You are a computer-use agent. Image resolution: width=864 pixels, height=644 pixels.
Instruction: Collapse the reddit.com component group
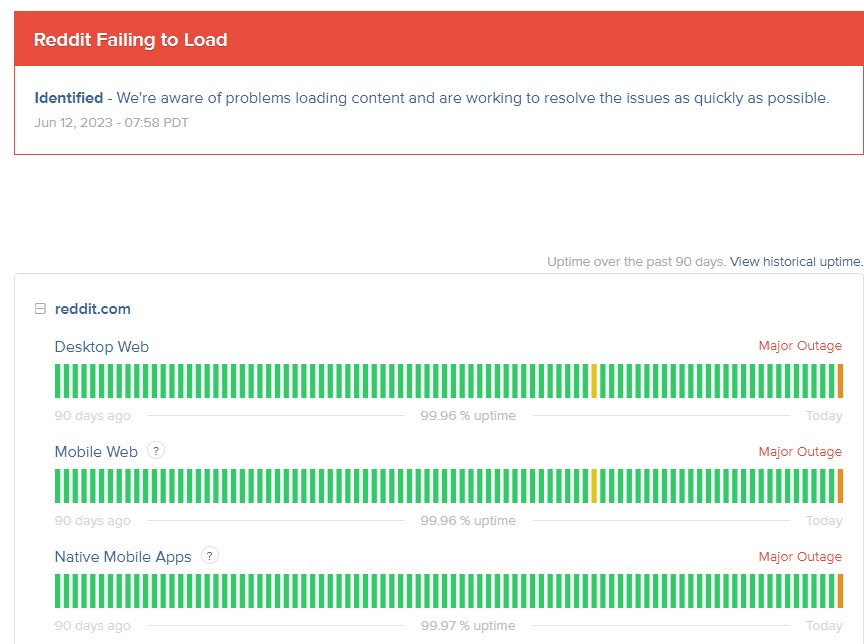pyautogui.click(x=40, y=309)
